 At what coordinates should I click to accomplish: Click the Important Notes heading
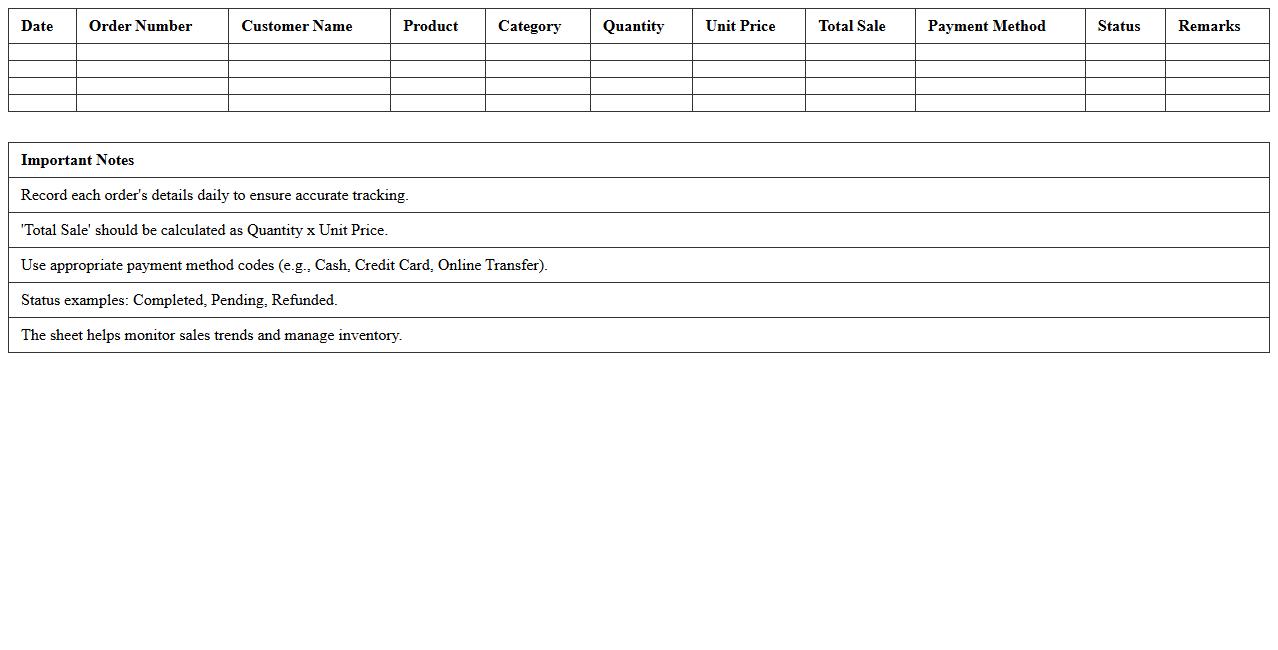click(x=78, y=160)
